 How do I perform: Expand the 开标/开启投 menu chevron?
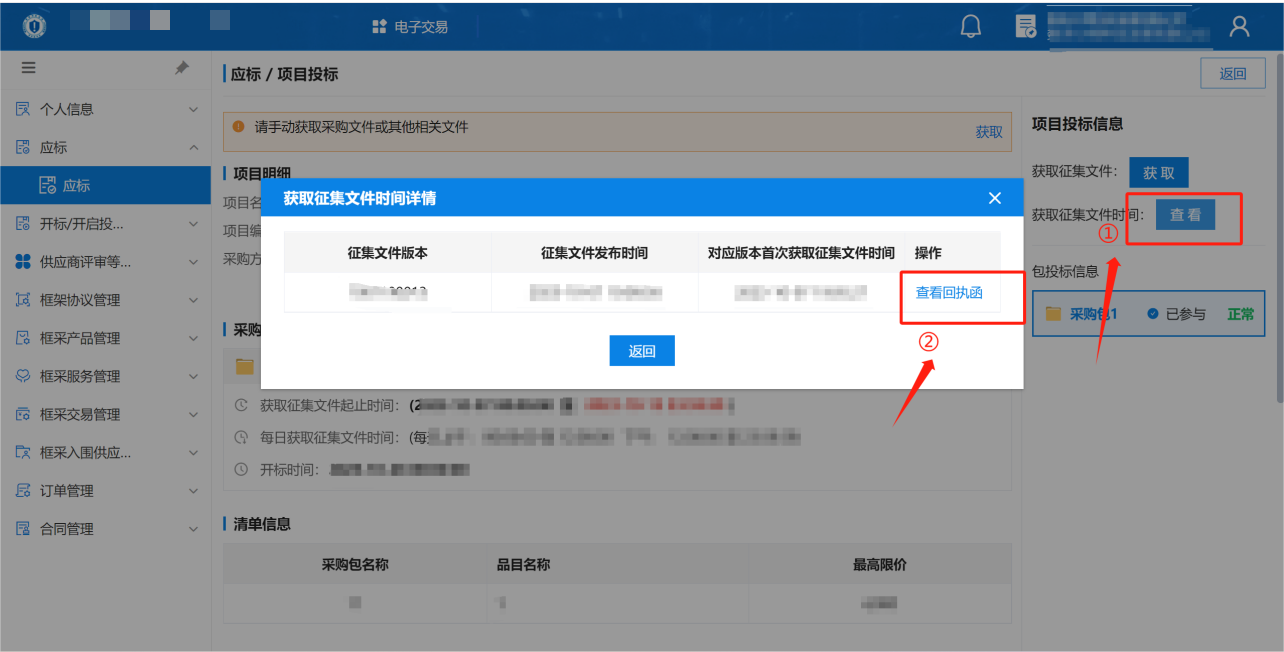pyautogui.click(x=193, y=224)
